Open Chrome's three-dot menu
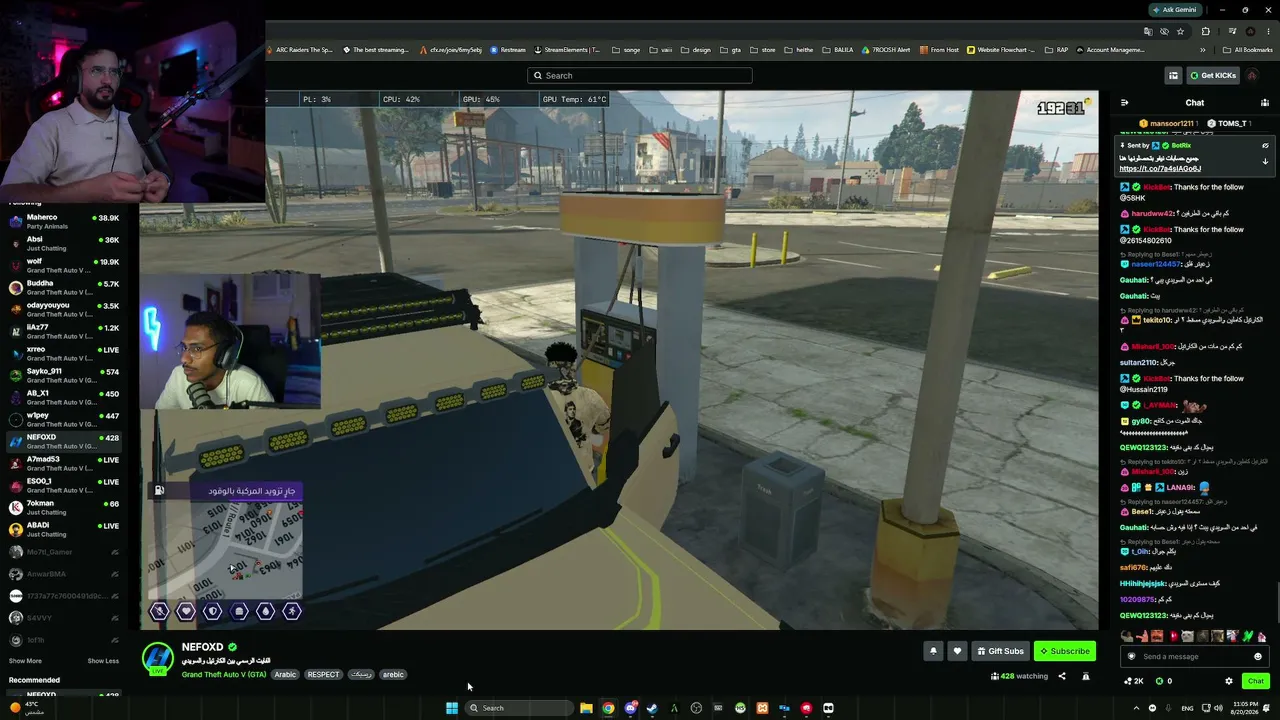1280x720 pixels. pyautogui.click(x=1268, y=31)
